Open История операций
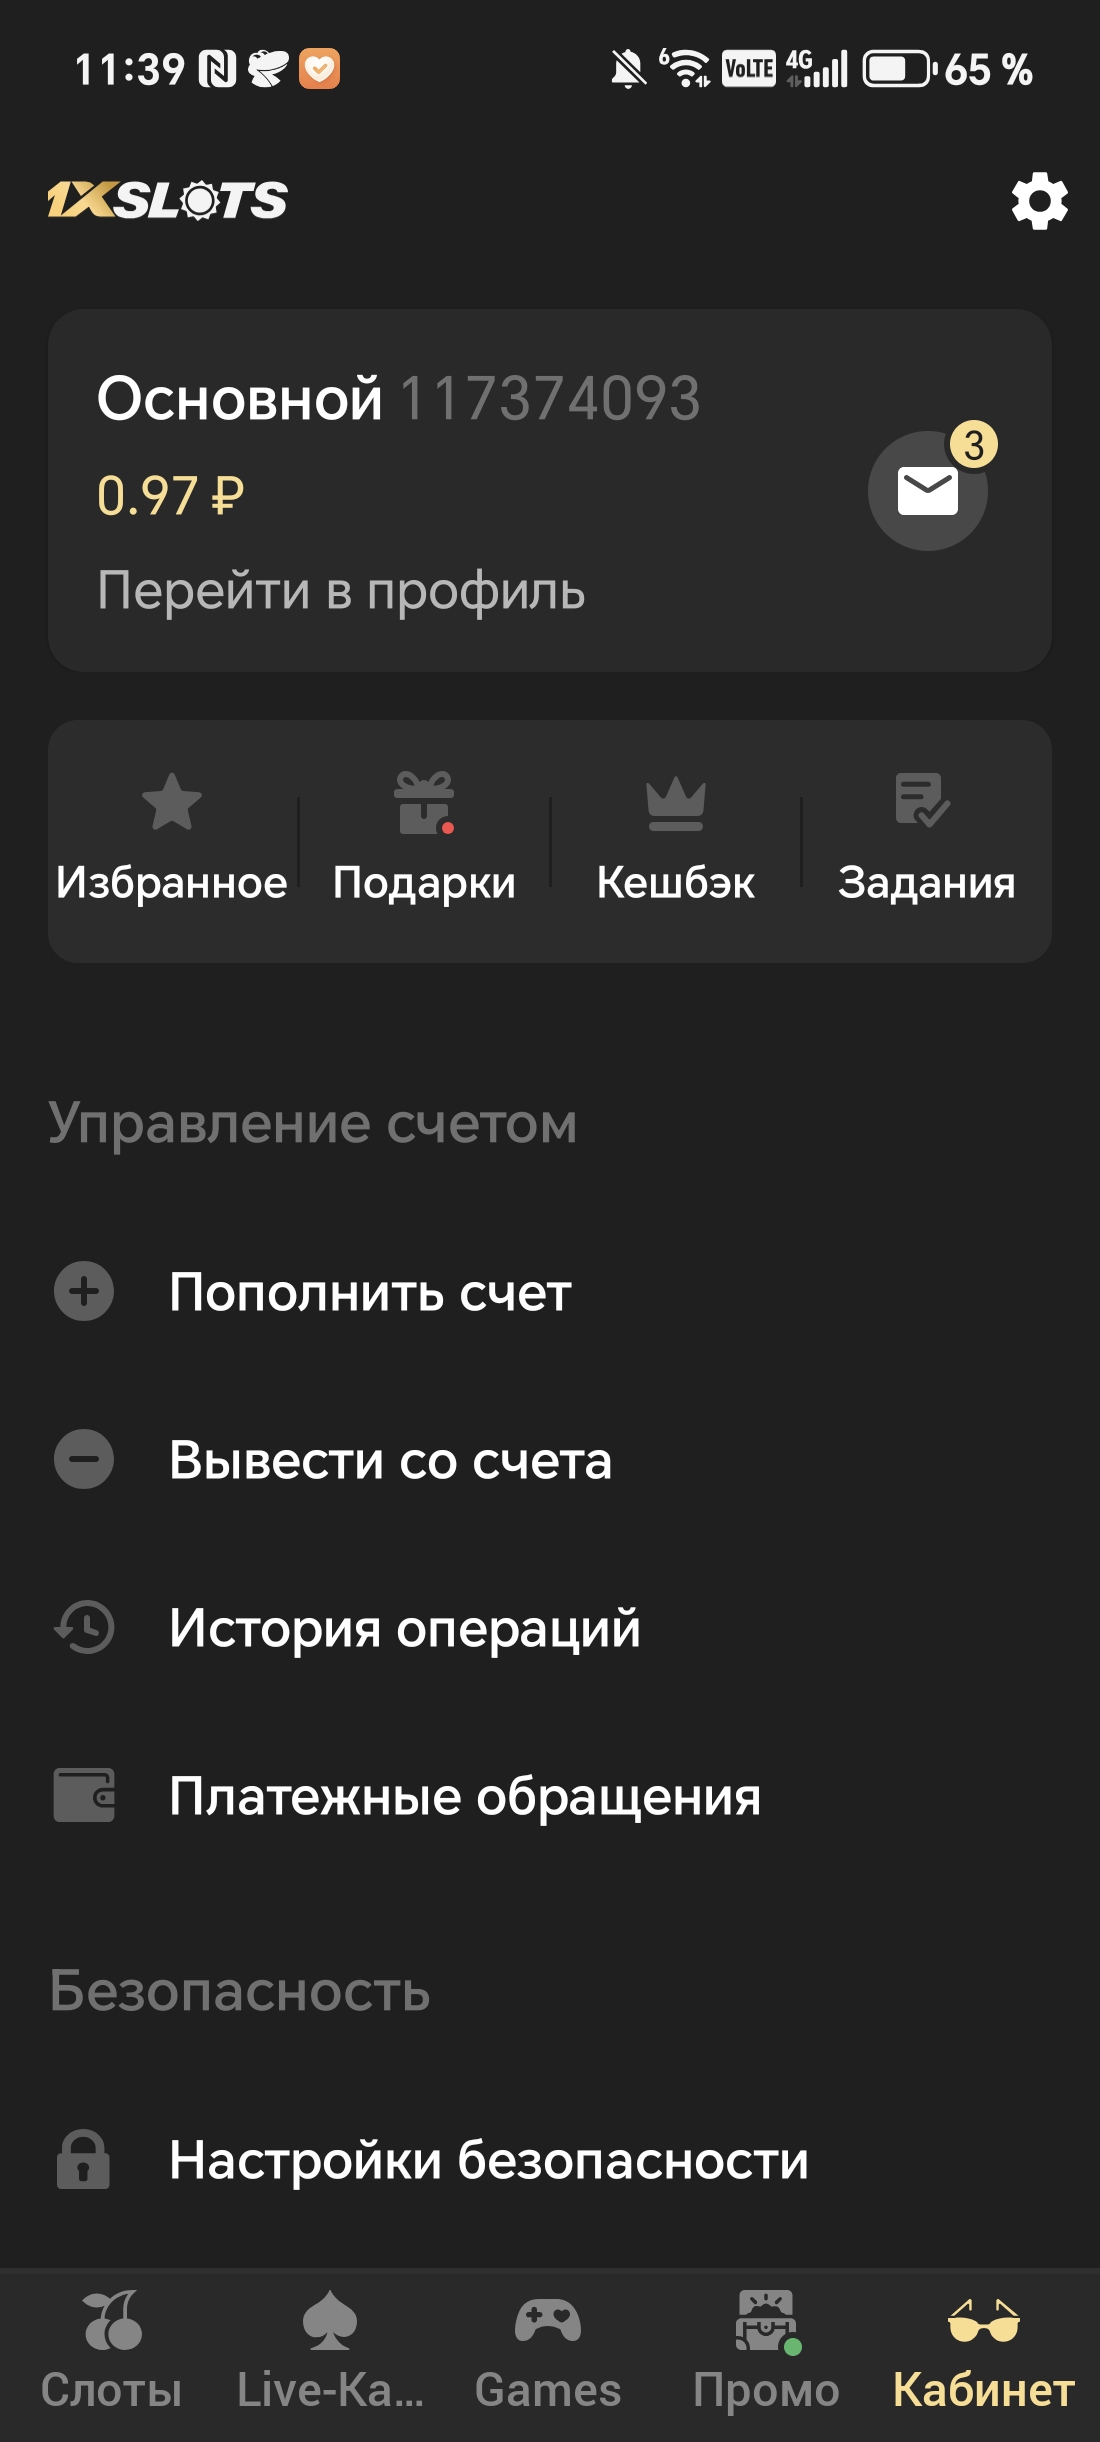The width and height of the screenshot is (1100, 2442). tap(405, 1628)
